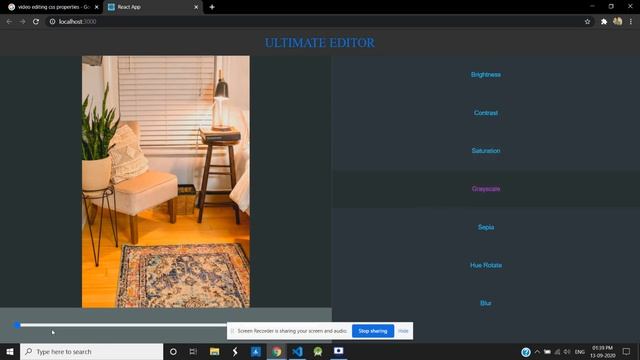Bookmark this page with star icon
The image size is (640, 360).
(x=587, y=21)
